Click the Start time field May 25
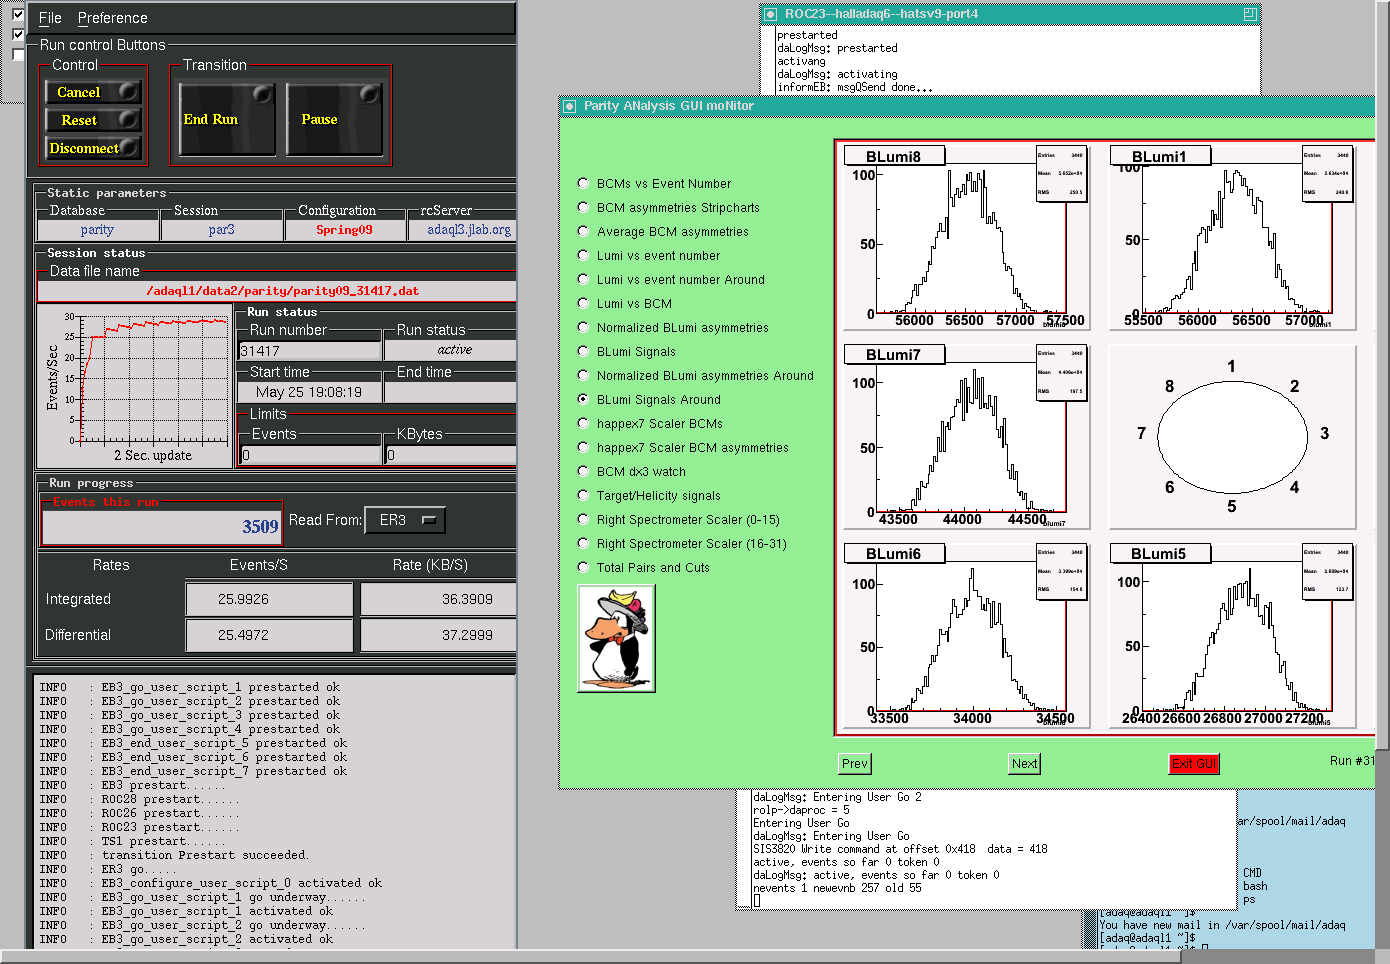Screen dimensions: 1390x964 point(310,392)
